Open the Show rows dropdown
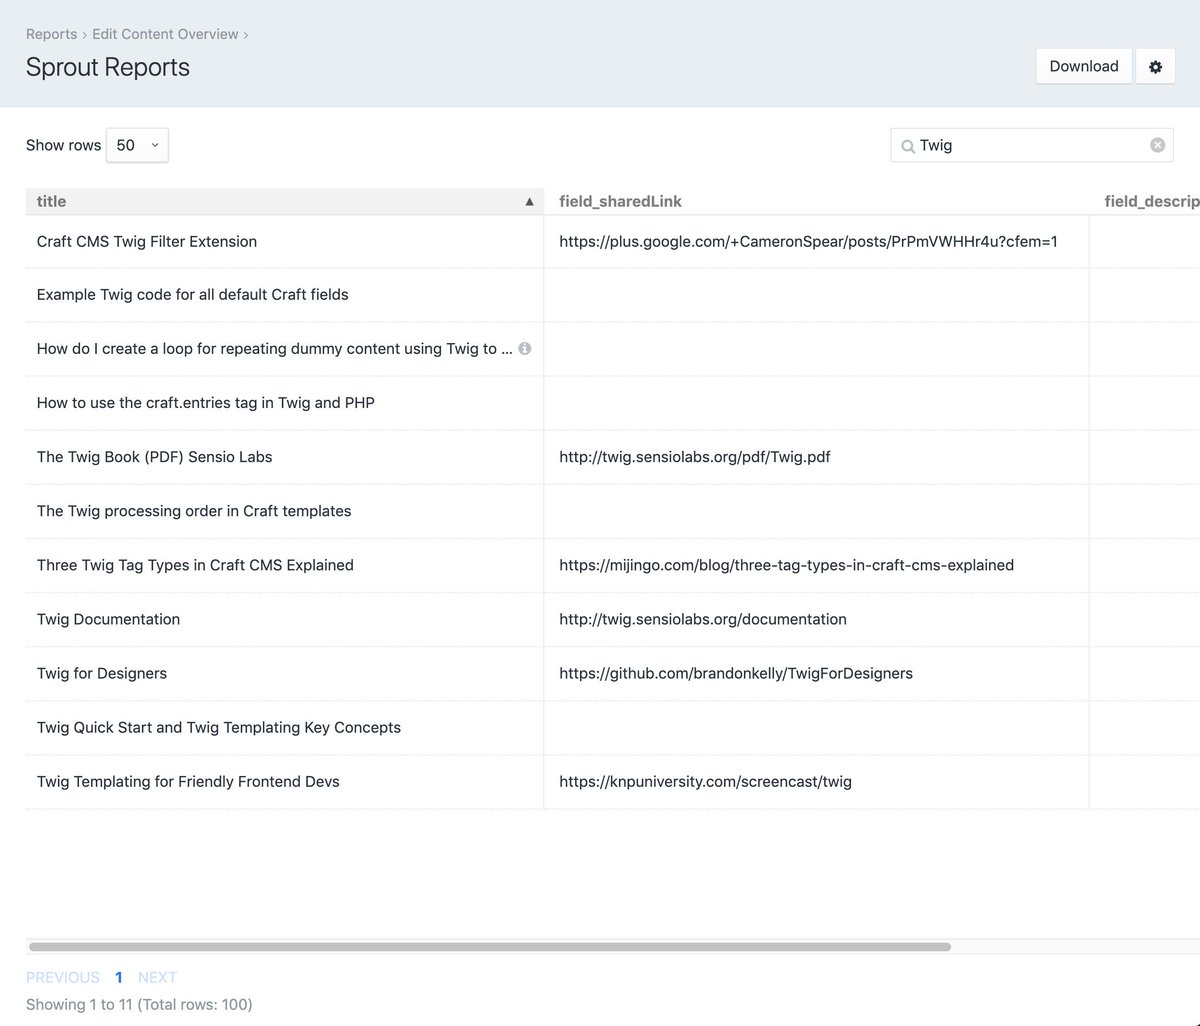This screenshot has width=1200, height=1026. 137,145
